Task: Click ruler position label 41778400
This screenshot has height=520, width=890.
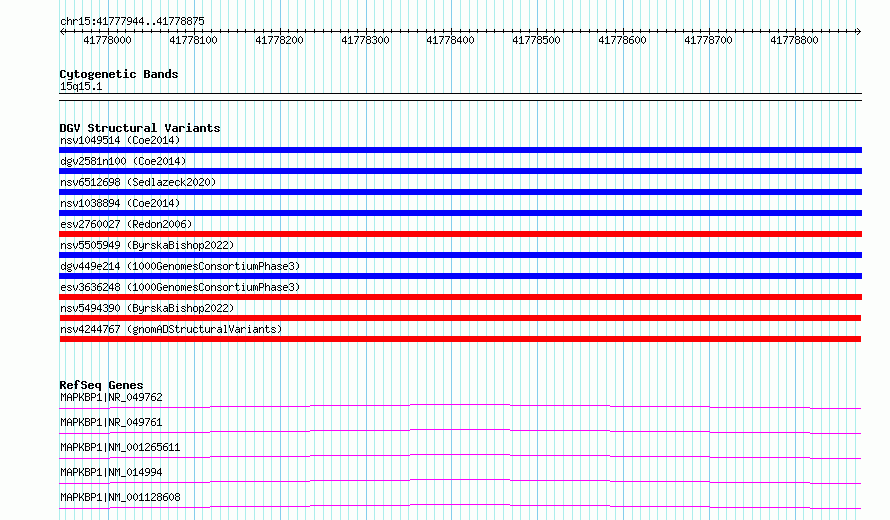Action: [451, 40]
